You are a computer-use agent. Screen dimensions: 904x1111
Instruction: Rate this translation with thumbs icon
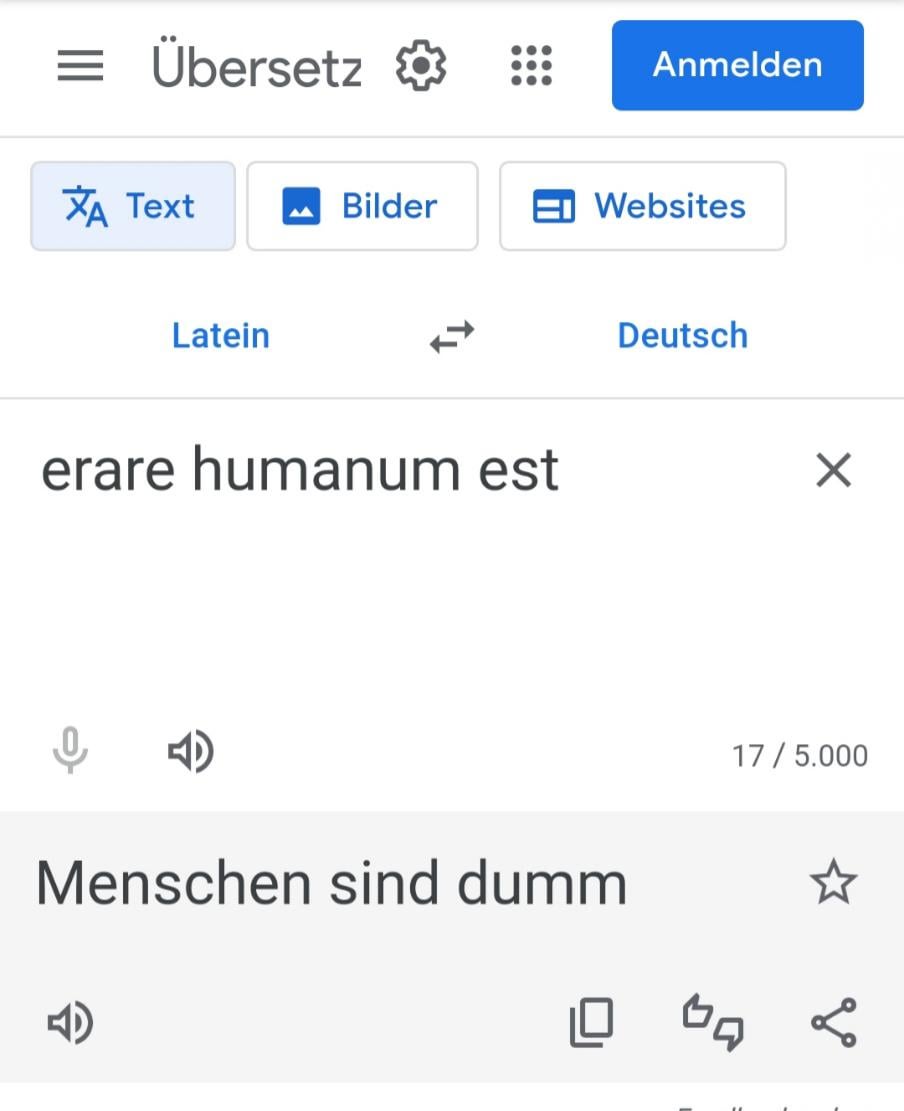pyautogui.click(x=713, y=1022)
